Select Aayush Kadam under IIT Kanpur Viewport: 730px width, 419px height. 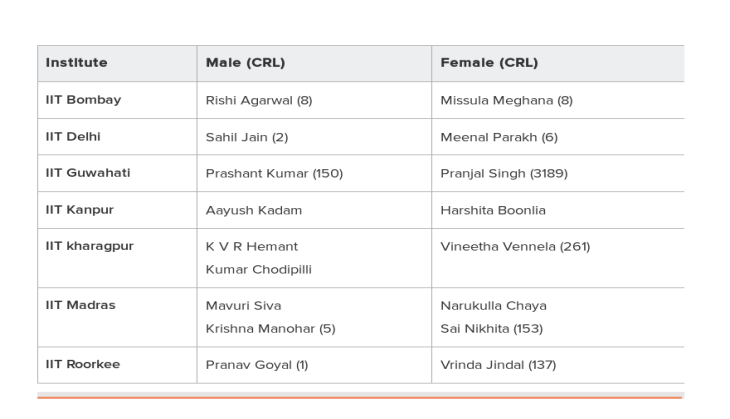click(x=254, y=210)
